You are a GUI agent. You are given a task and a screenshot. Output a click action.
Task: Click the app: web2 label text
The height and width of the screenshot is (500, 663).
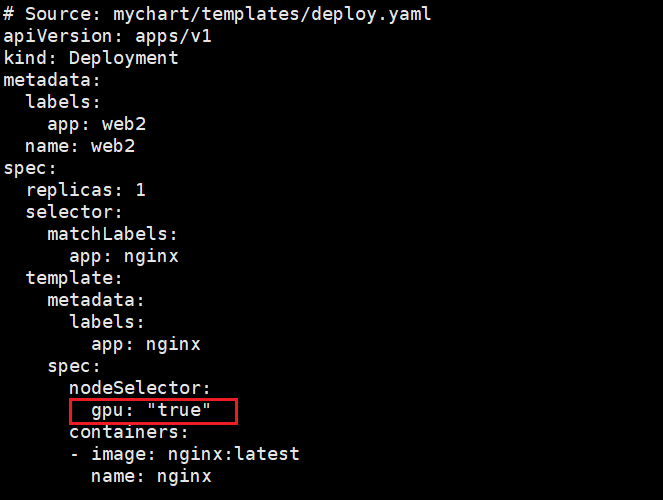102,124
